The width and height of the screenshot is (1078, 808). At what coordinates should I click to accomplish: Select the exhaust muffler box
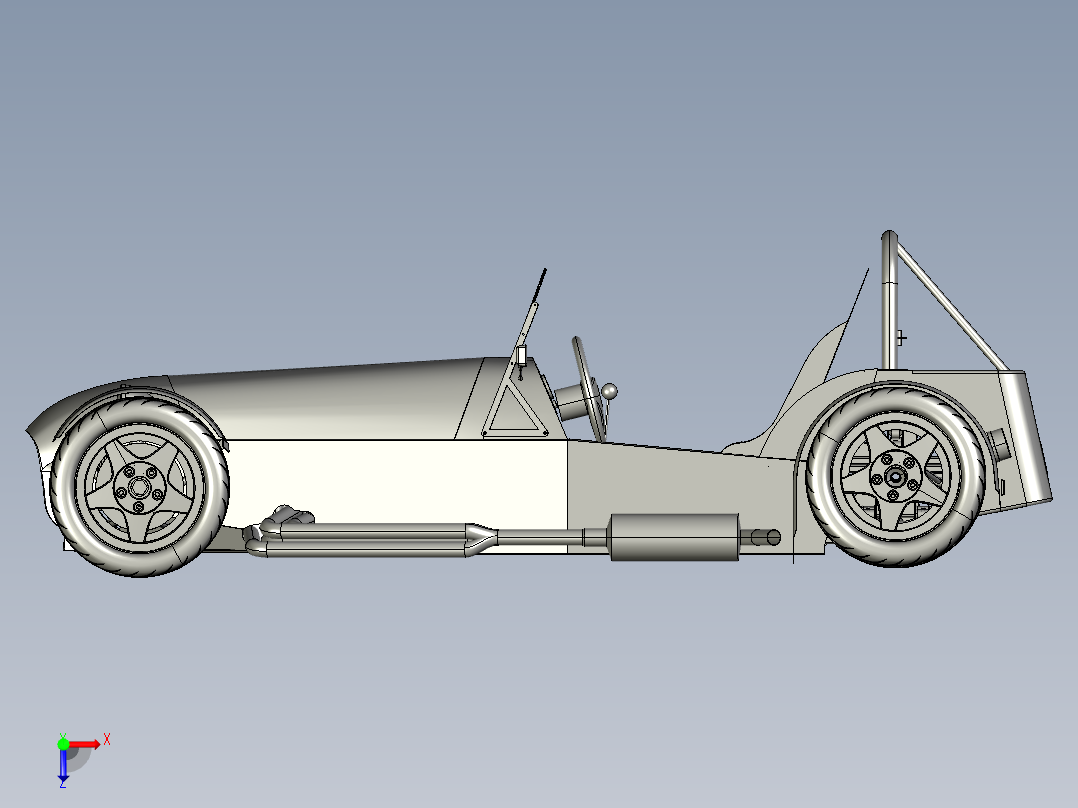point(674,537)
